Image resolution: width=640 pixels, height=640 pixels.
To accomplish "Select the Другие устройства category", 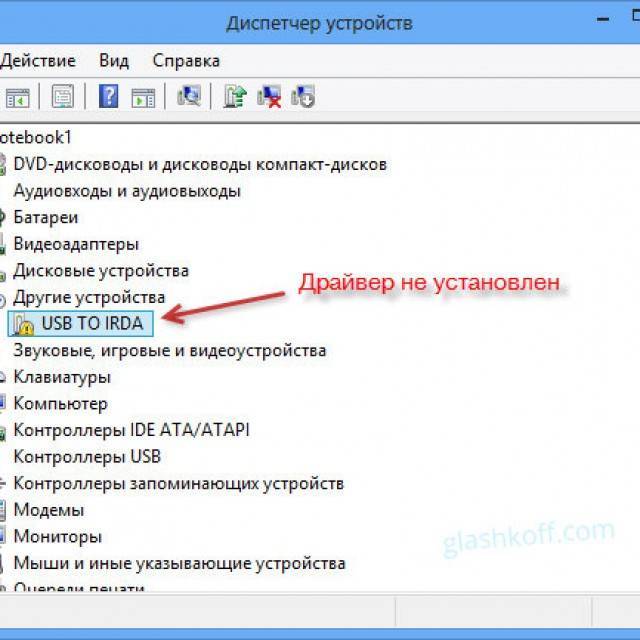I will click(x=89, y=297).
